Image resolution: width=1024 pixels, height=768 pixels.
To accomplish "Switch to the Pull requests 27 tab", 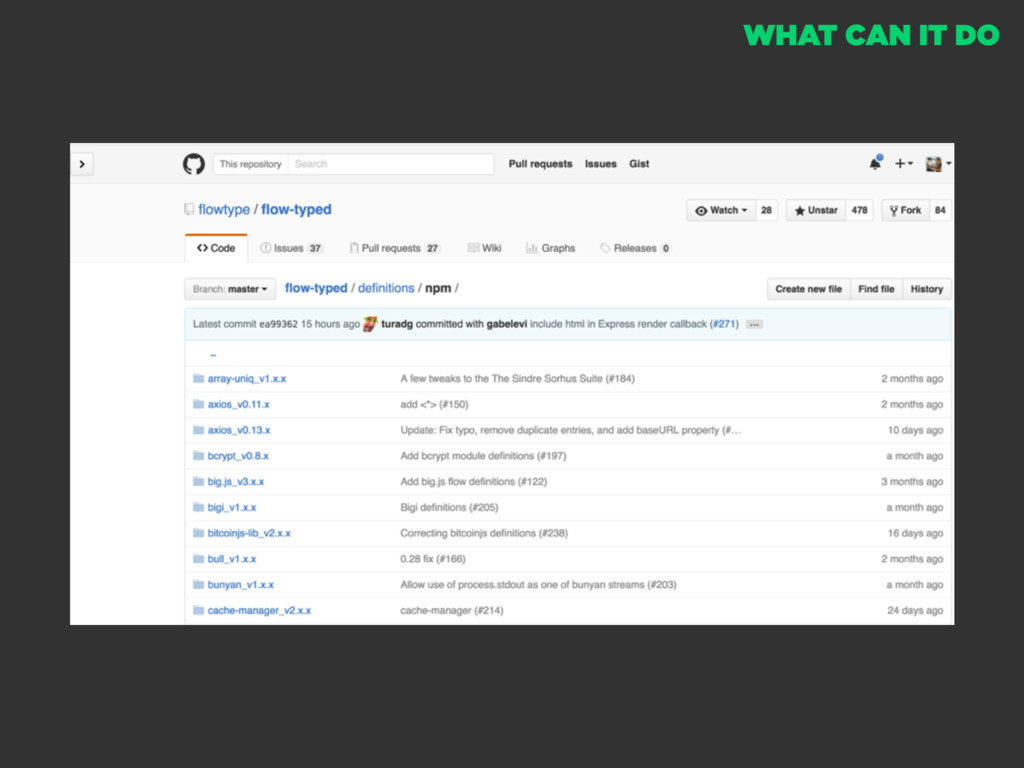I will tap(395, 248).
